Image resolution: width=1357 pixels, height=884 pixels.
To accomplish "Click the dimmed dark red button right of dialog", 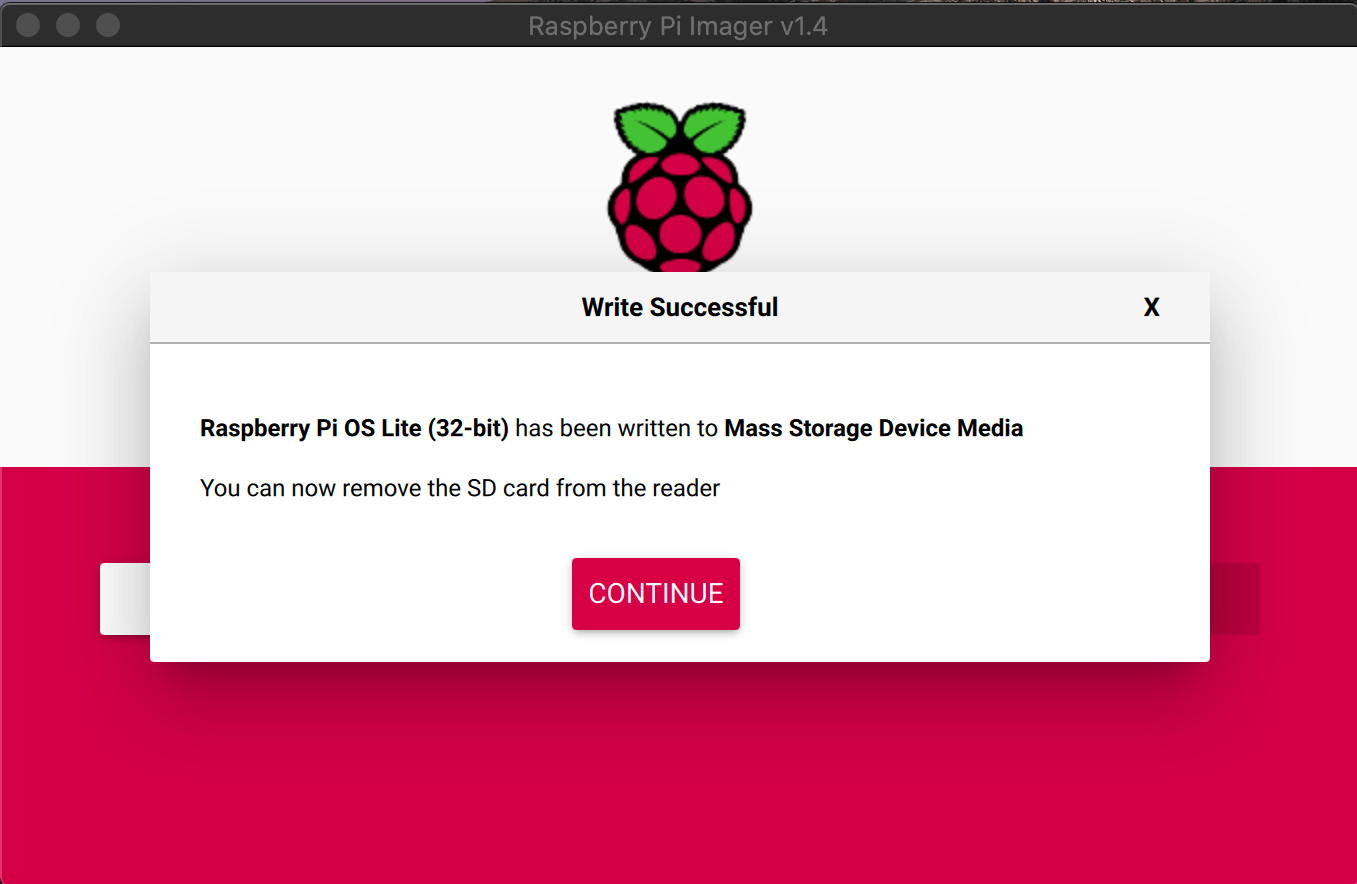I will [1235, 599].
